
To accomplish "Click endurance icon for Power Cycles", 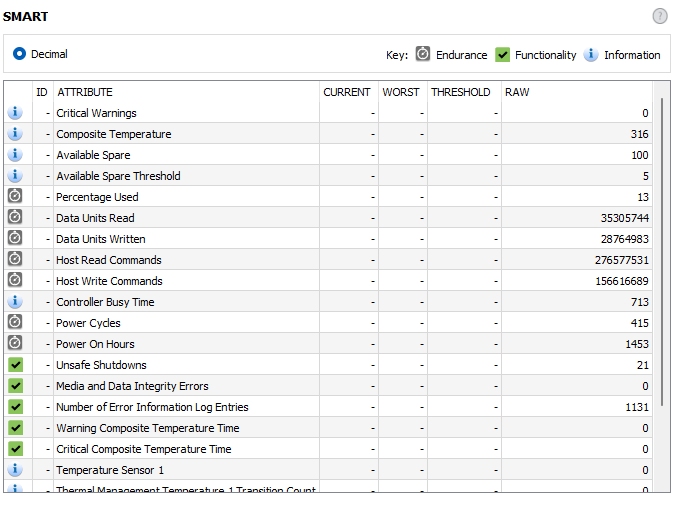I will coord(15,322).
